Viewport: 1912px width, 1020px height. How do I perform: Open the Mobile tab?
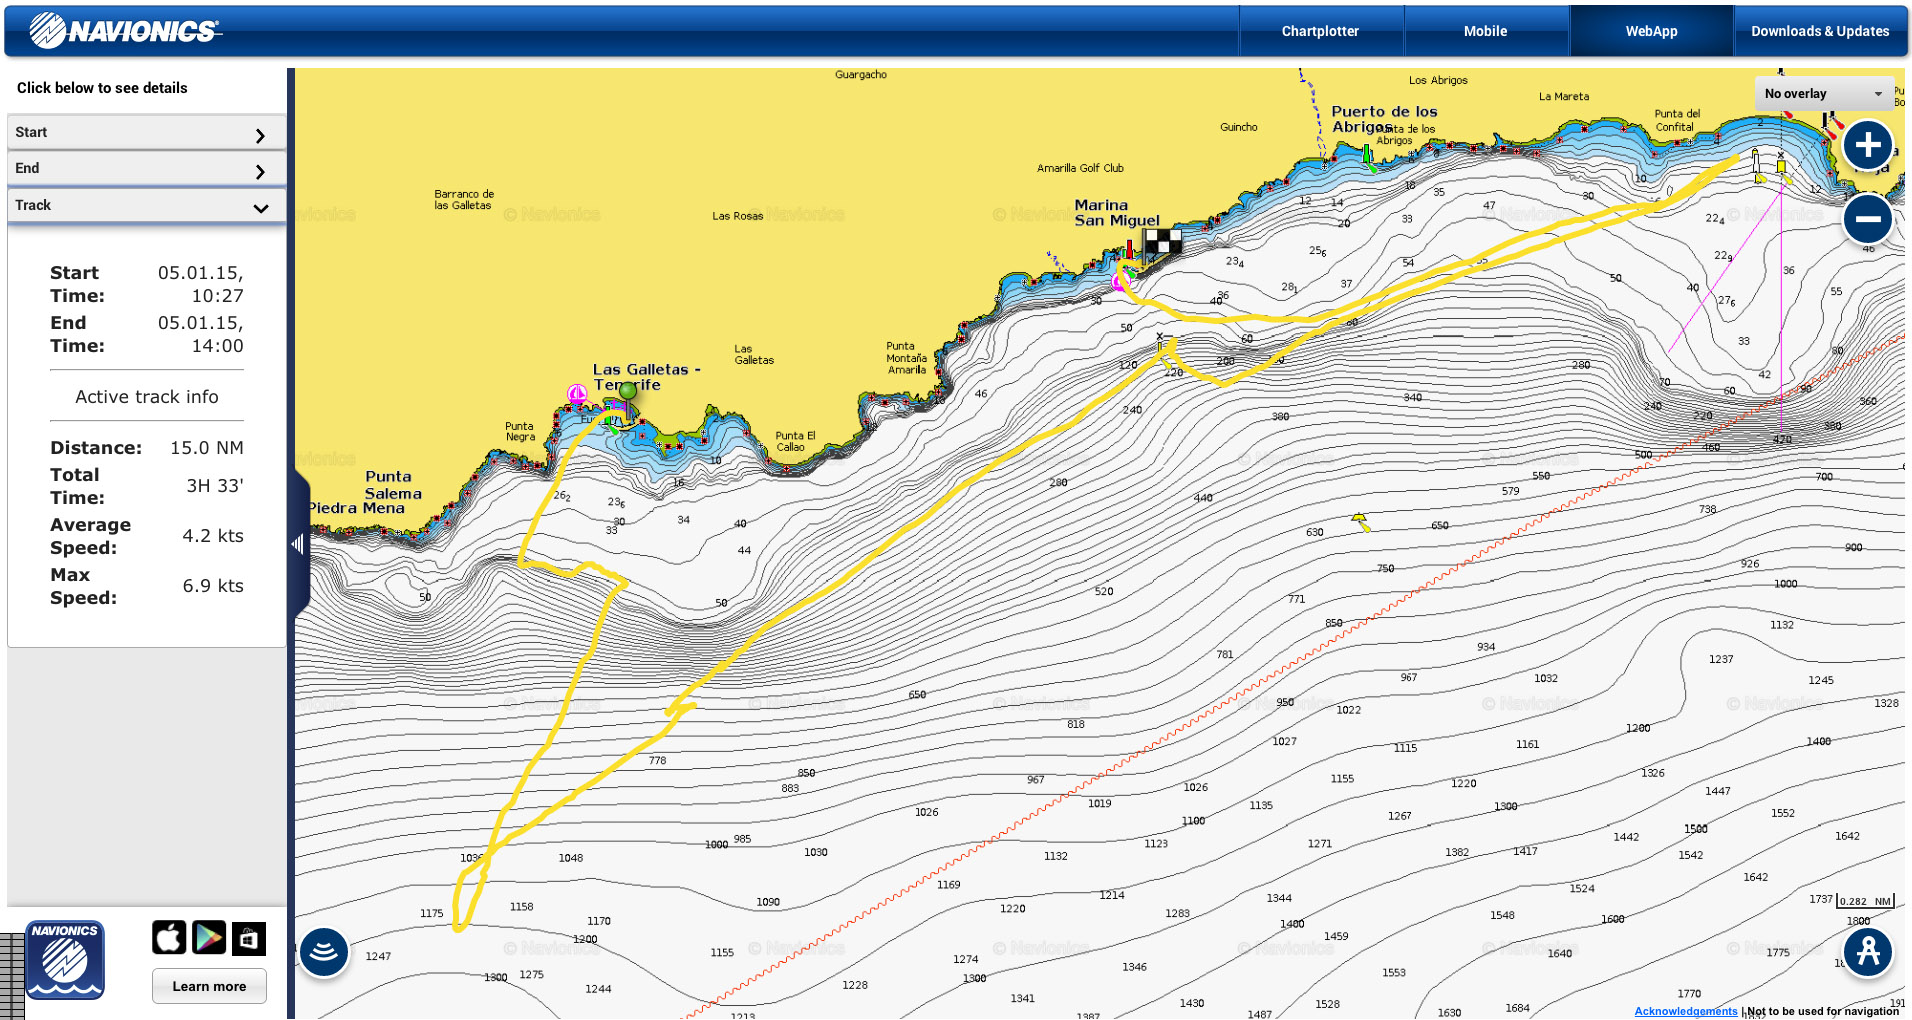(x=1485, y=31)
